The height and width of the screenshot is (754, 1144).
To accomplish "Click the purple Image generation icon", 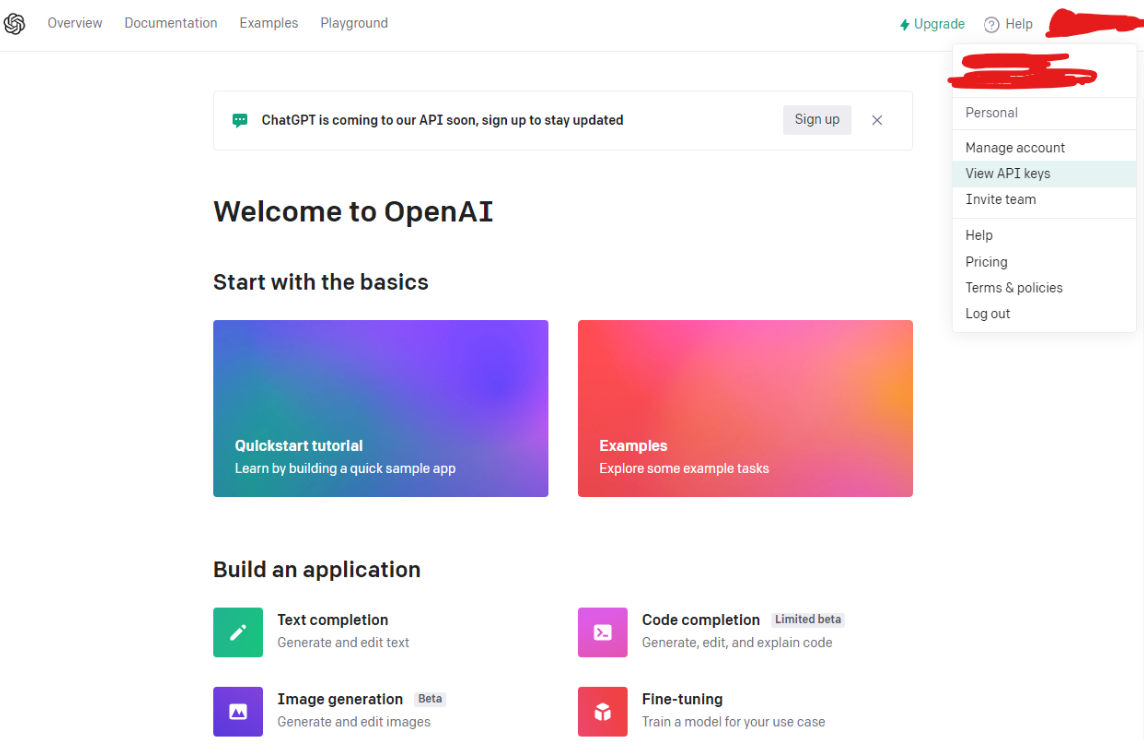I will click(x=238, y=712).
